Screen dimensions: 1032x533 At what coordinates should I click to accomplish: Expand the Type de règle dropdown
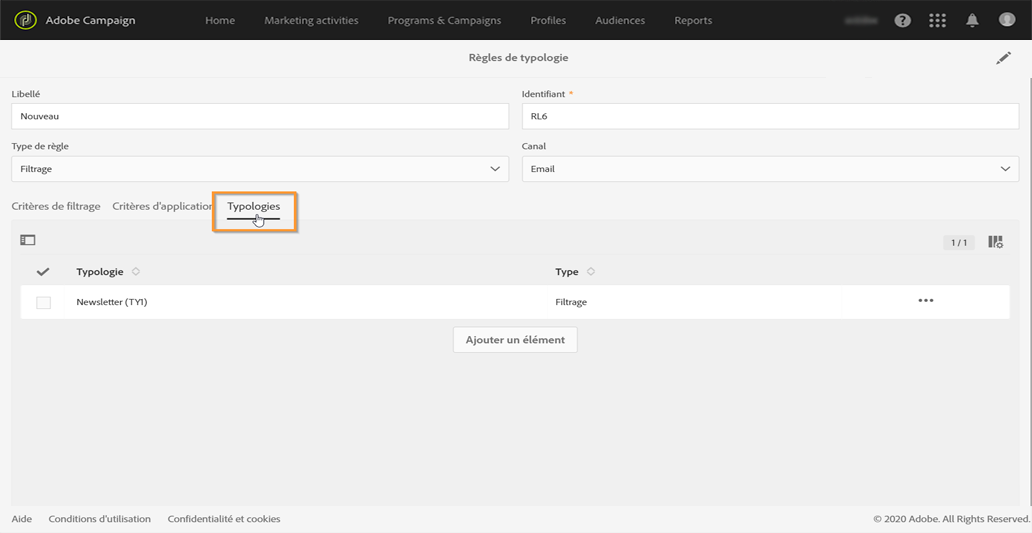click(260, 169)
